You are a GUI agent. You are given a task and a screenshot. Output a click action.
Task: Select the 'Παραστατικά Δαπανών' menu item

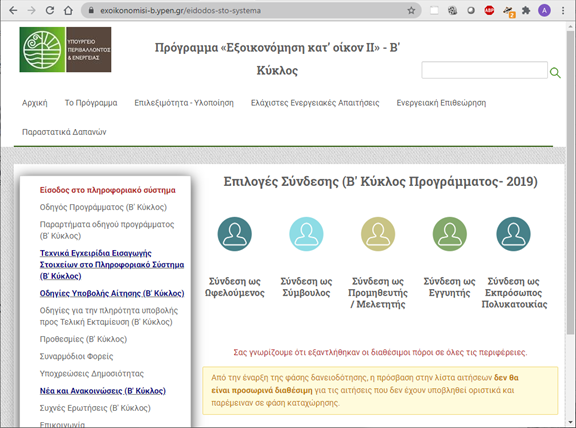point(64,132)
